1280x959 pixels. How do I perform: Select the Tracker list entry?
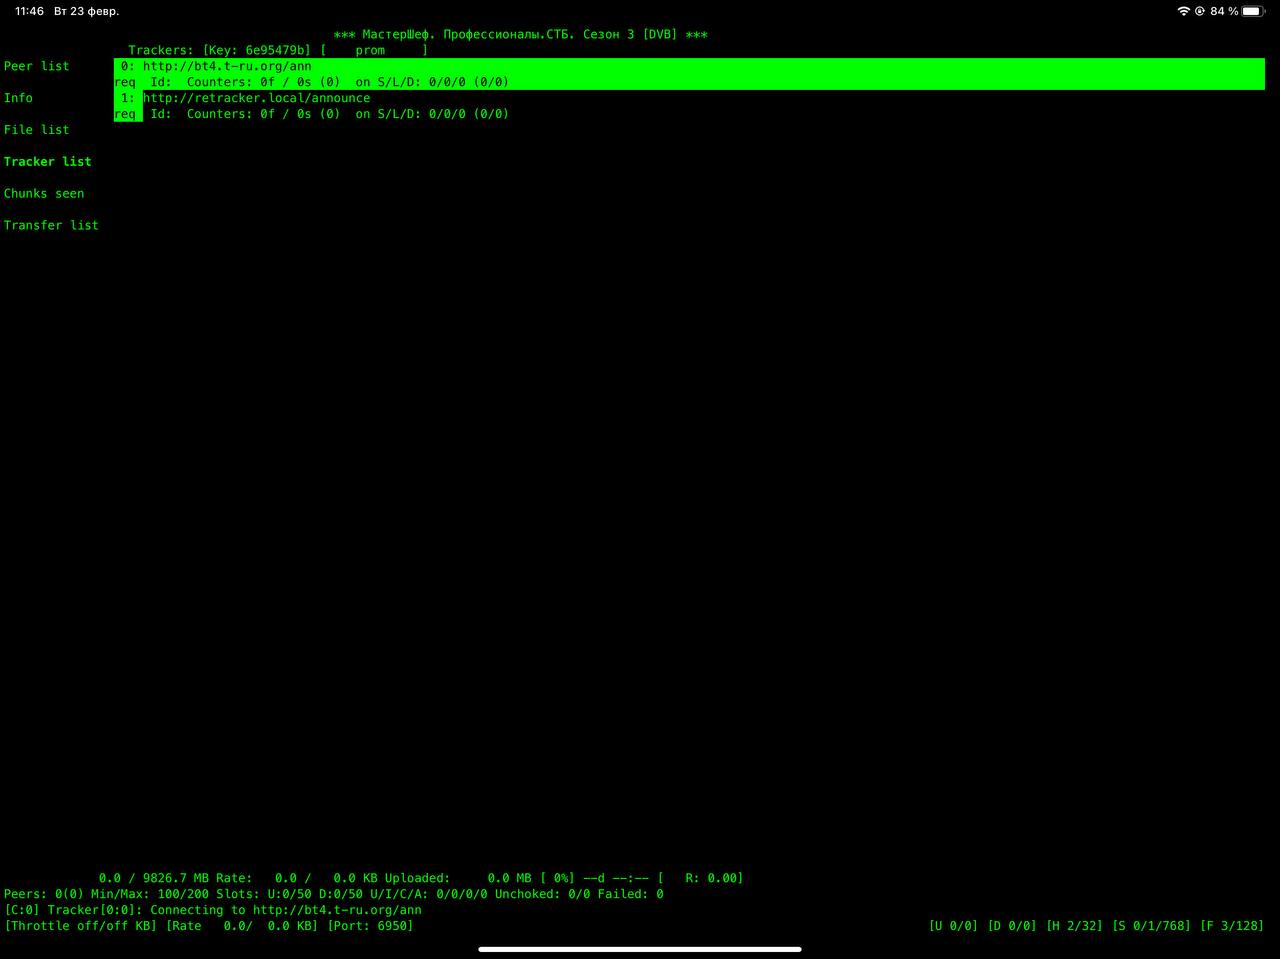47,162
